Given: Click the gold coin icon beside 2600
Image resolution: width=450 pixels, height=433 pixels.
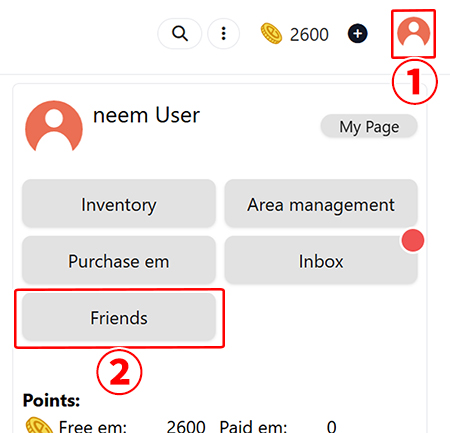Looking at the screenshot, I should pos(271,33).
